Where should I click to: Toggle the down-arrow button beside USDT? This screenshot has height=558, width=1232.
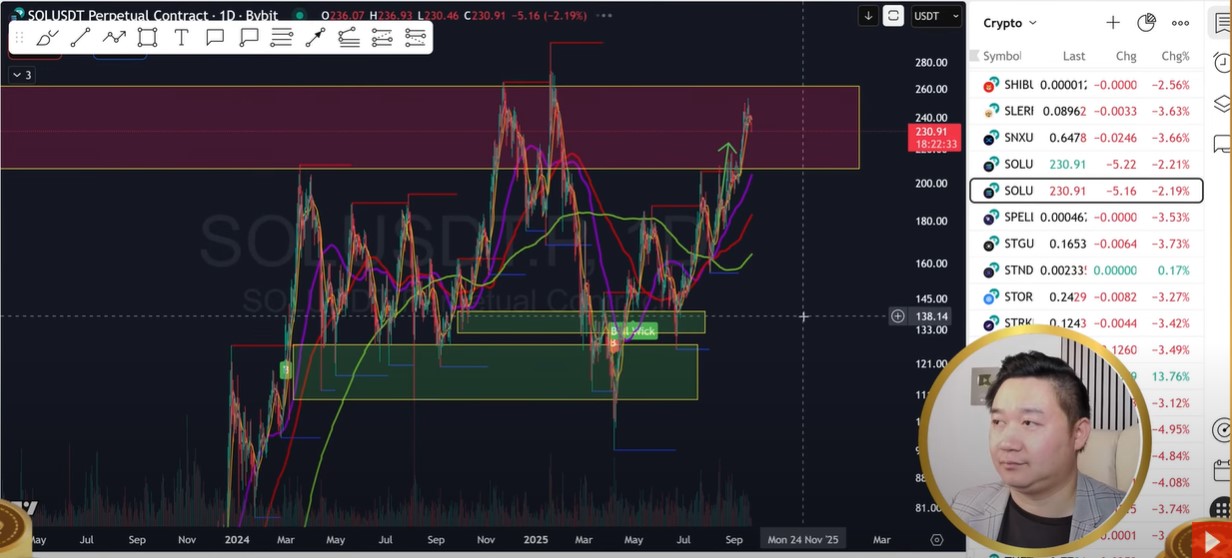point(868,16)
